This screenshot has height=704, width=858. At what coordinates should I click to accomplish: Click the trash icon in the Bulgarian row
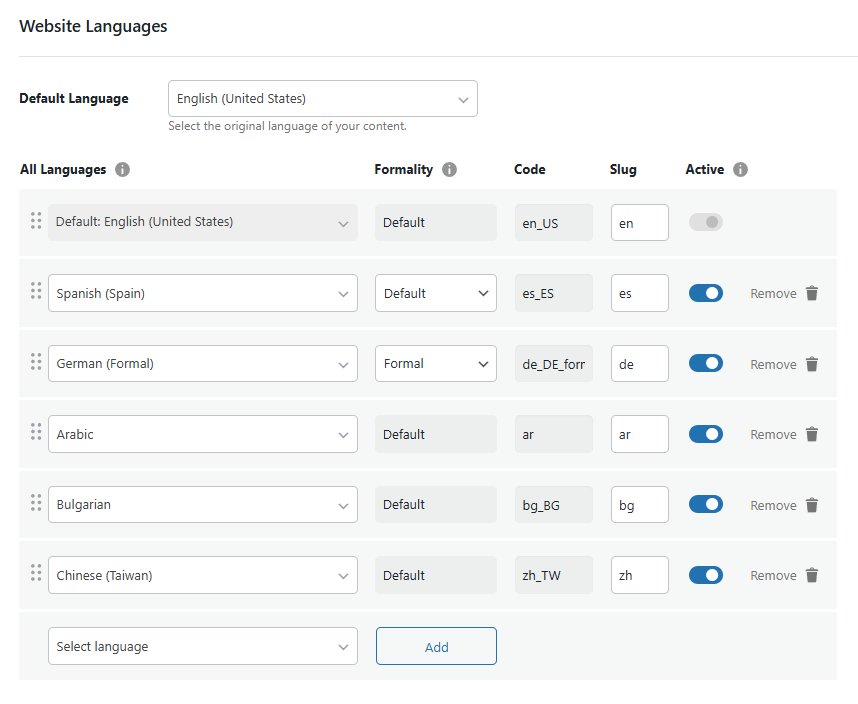click(812, 505)
